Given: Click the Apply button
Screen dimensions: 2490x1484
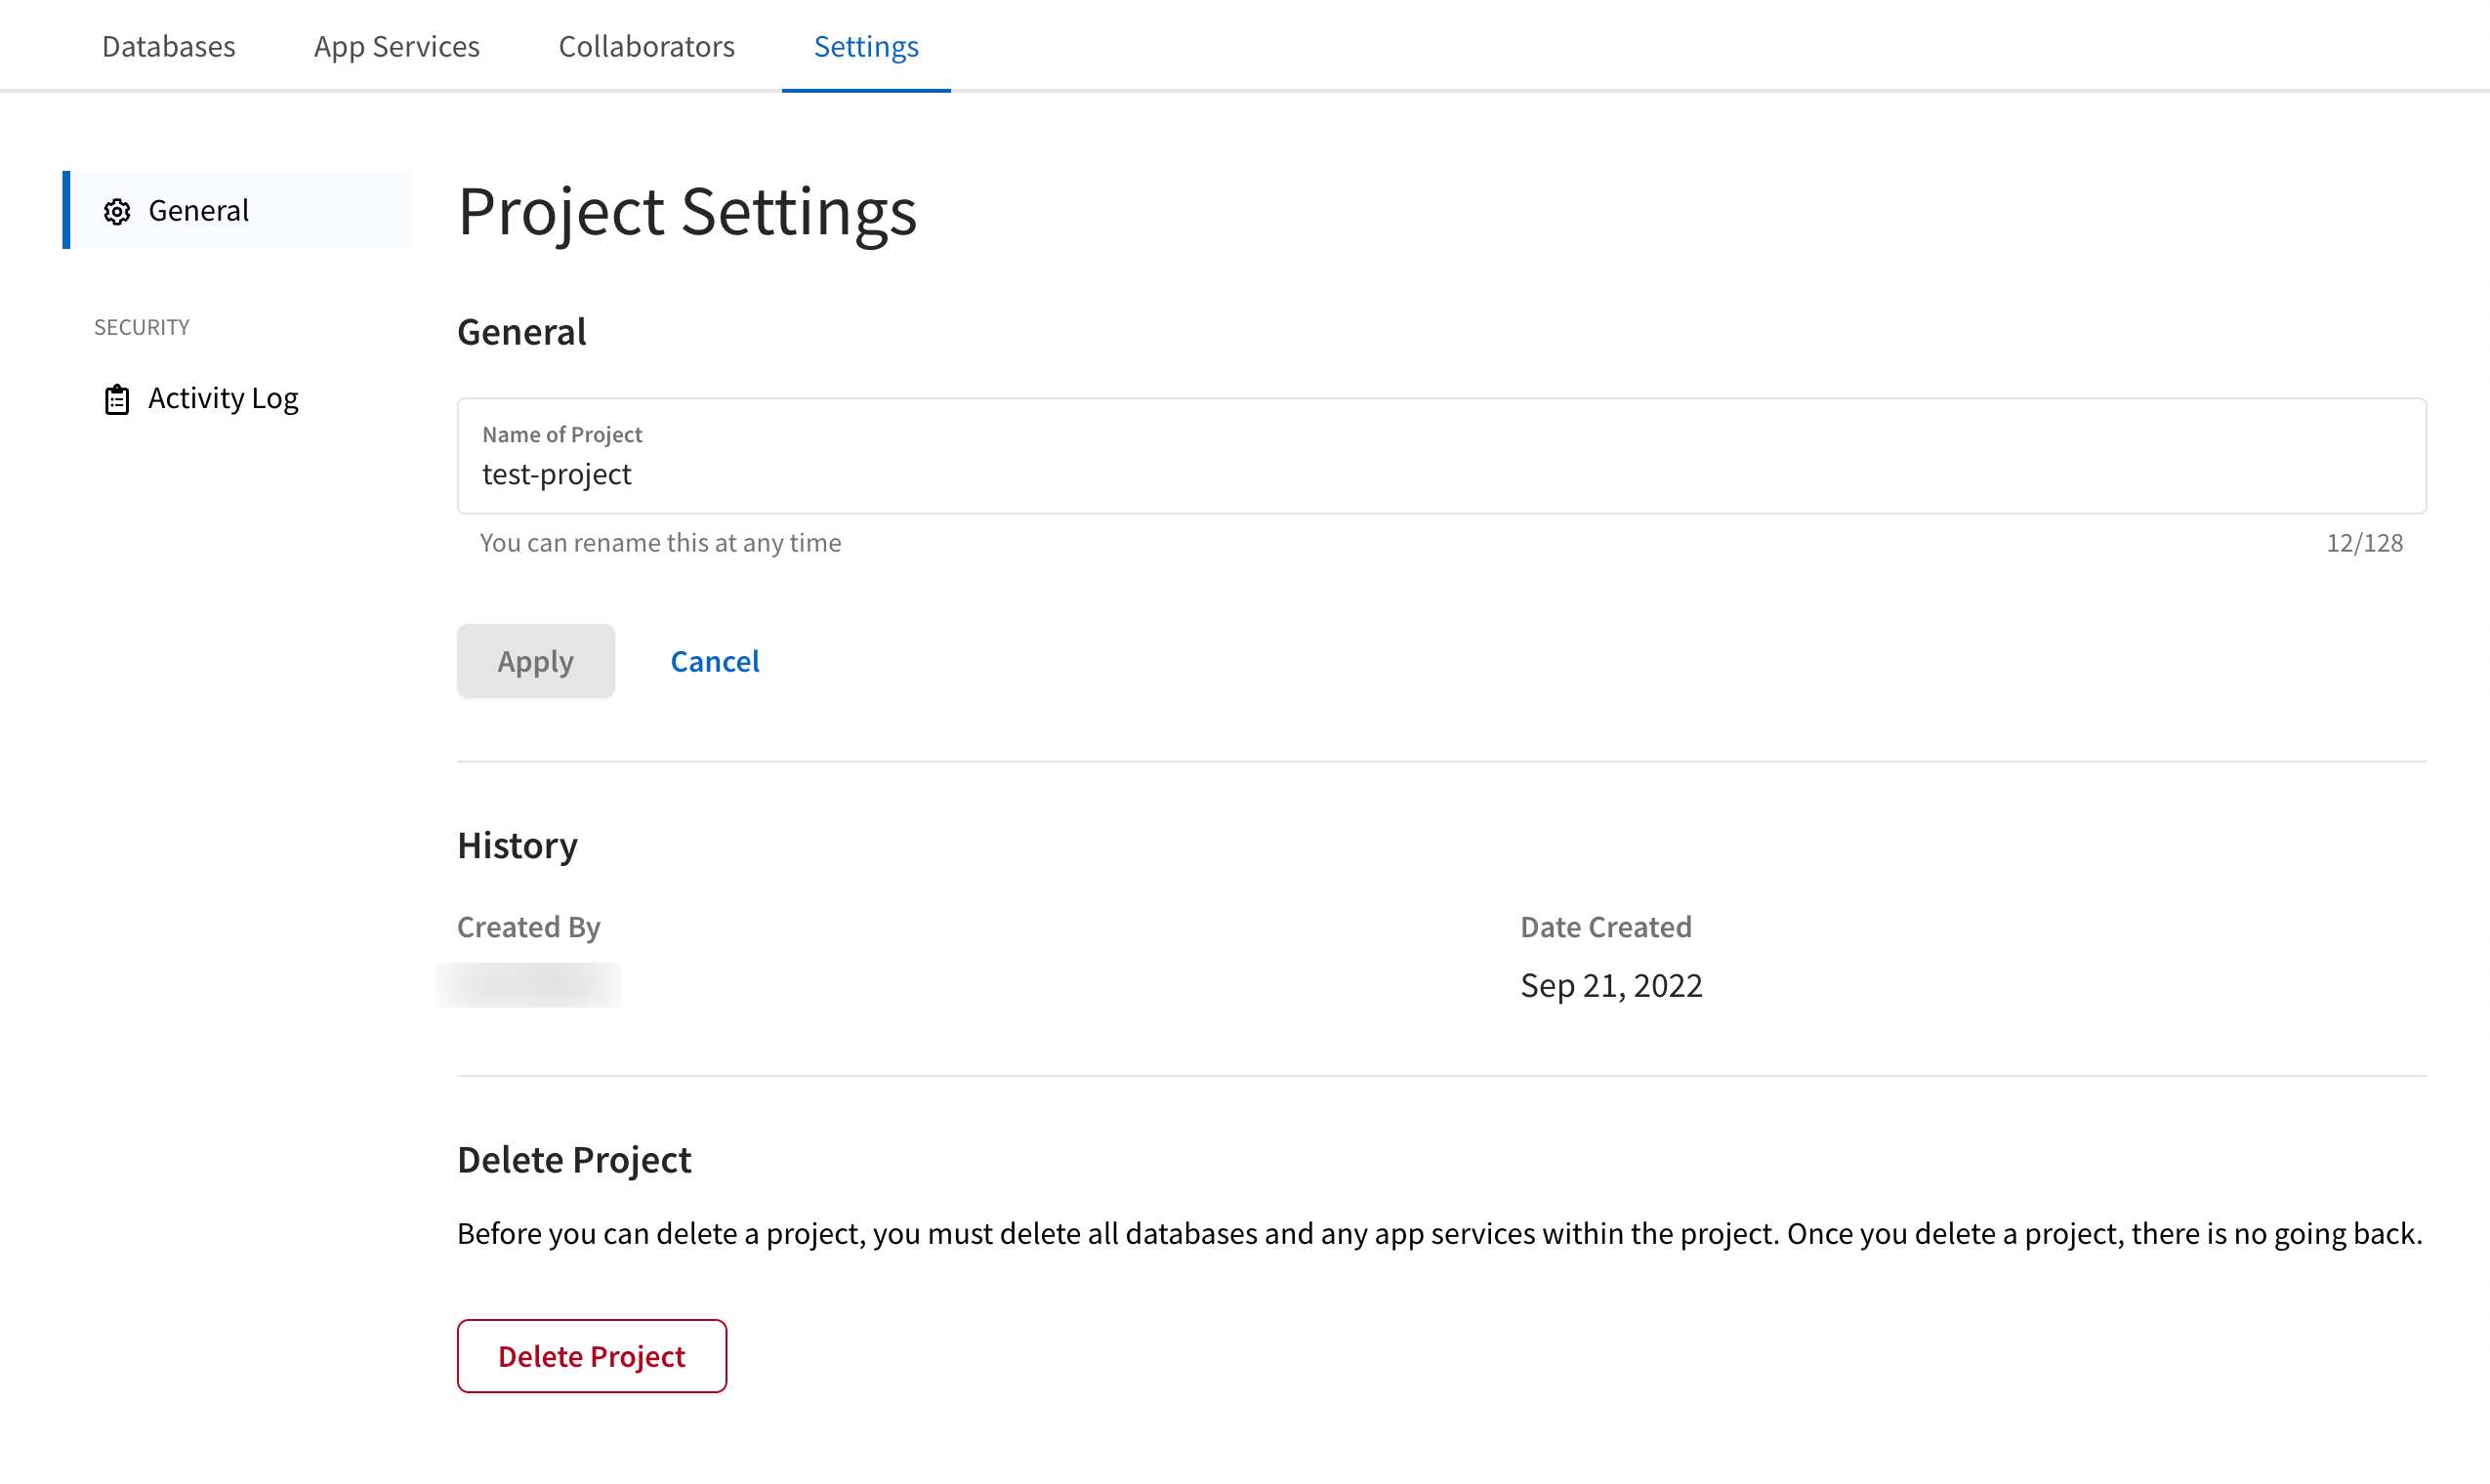Looking at the screenshot, I should tap(535, 660).
